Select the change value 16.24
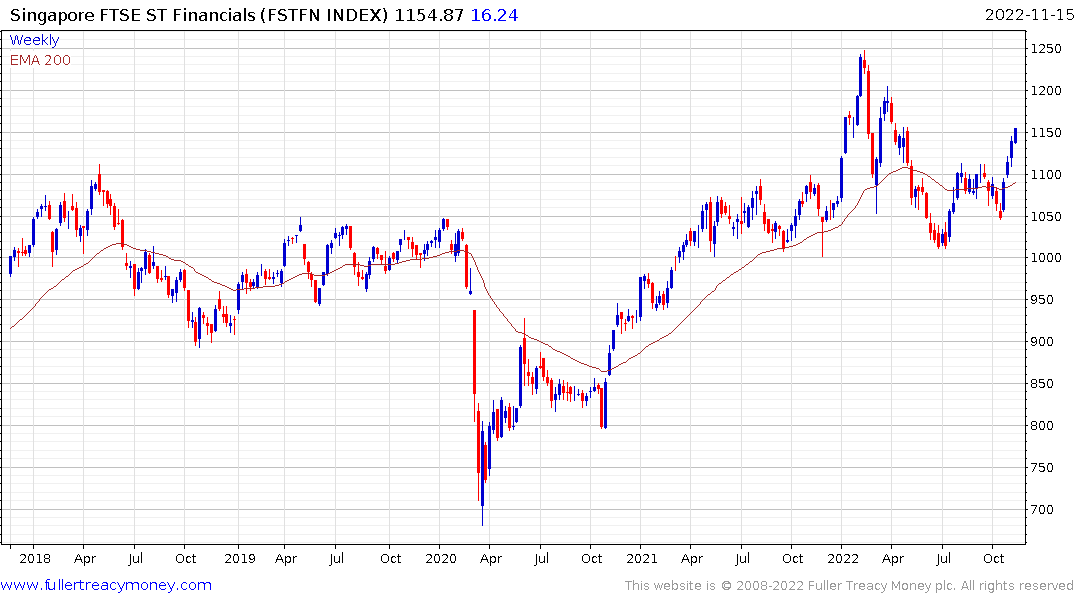Screen dimensions: 1075x600 click(494, 15)
